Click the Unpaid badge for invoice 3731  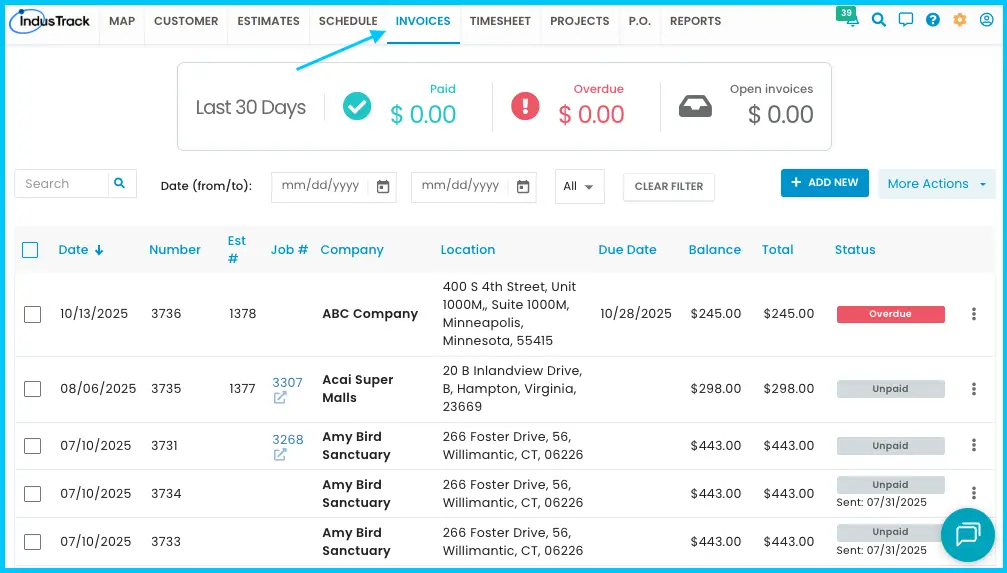(x=890, y=446)
